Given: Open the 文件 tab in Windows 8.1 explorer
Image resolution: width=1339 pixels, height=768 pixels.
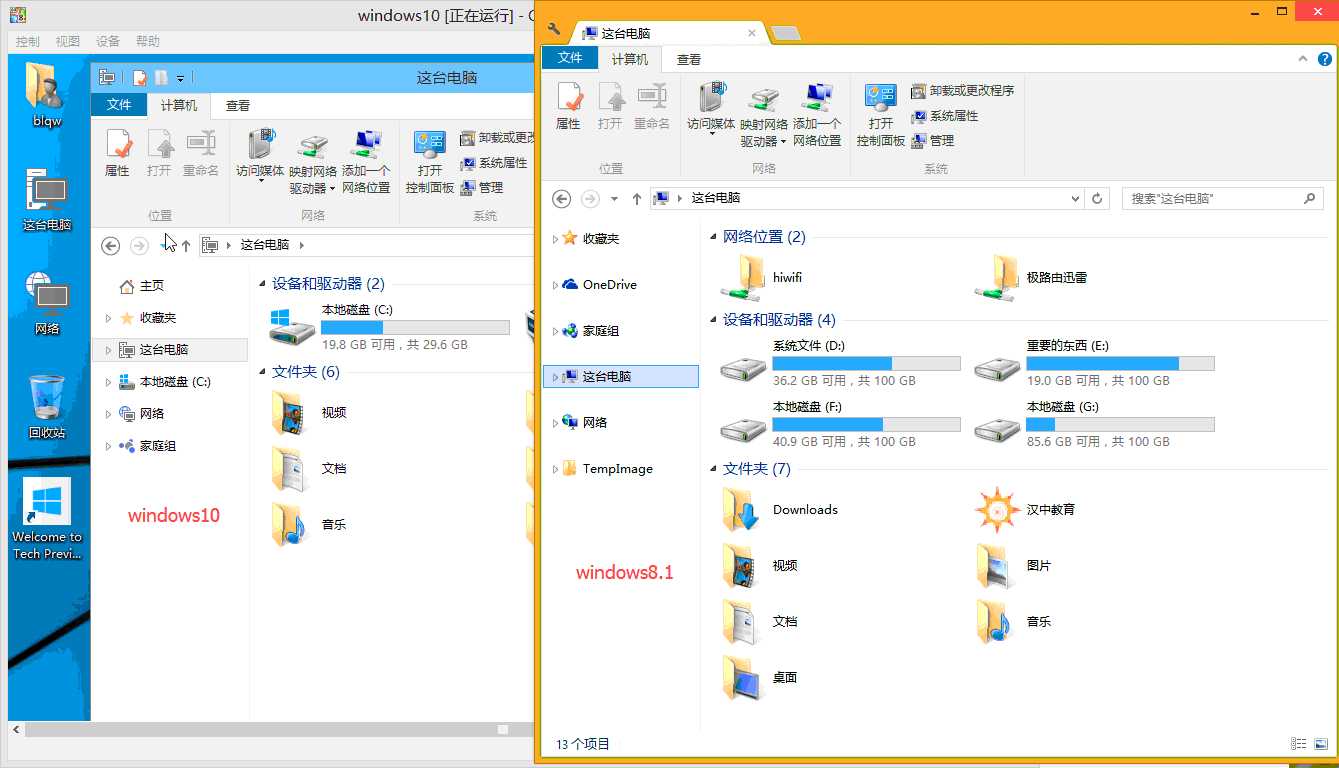Looking at the screenshot, I should tap(570, 58).
